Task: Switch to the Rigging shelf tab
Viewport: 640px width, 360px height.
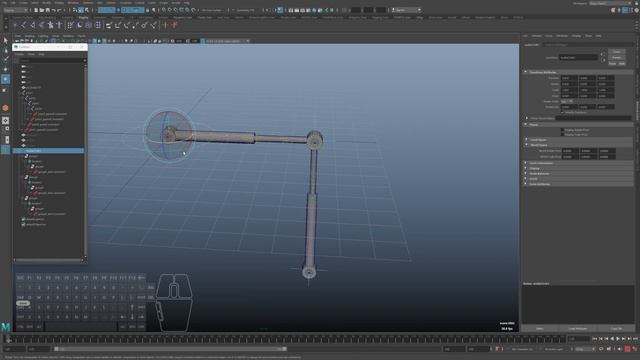Action: click(83, 18)
